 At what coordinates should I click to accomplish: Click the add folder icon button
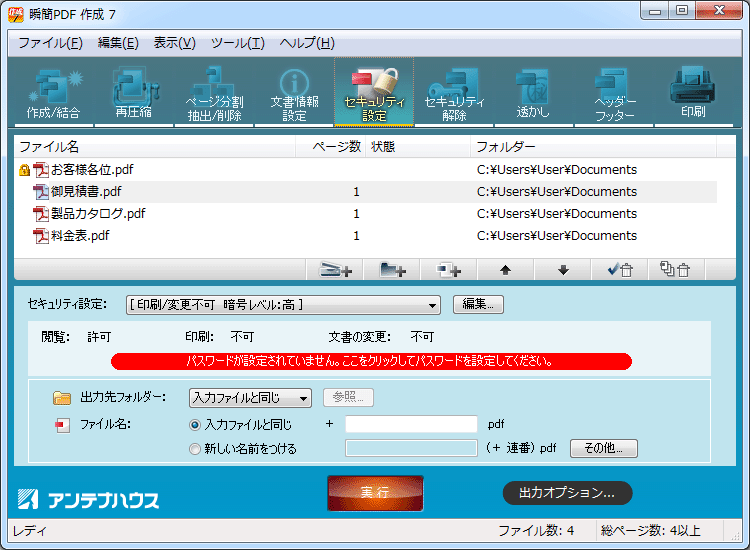[392, 270]
